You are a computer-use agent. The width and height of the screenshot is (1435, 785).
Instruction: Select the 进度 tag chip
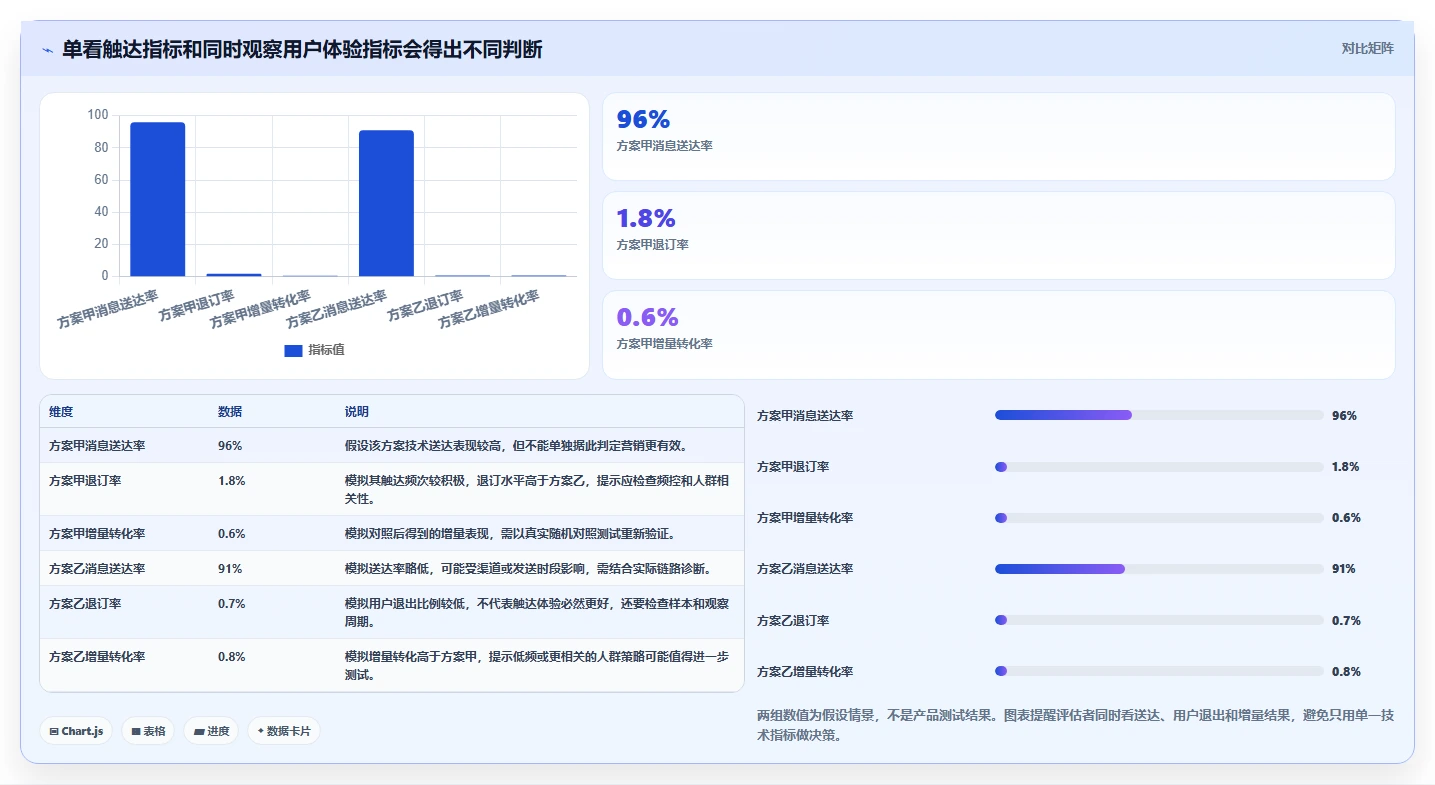[211, 731]
